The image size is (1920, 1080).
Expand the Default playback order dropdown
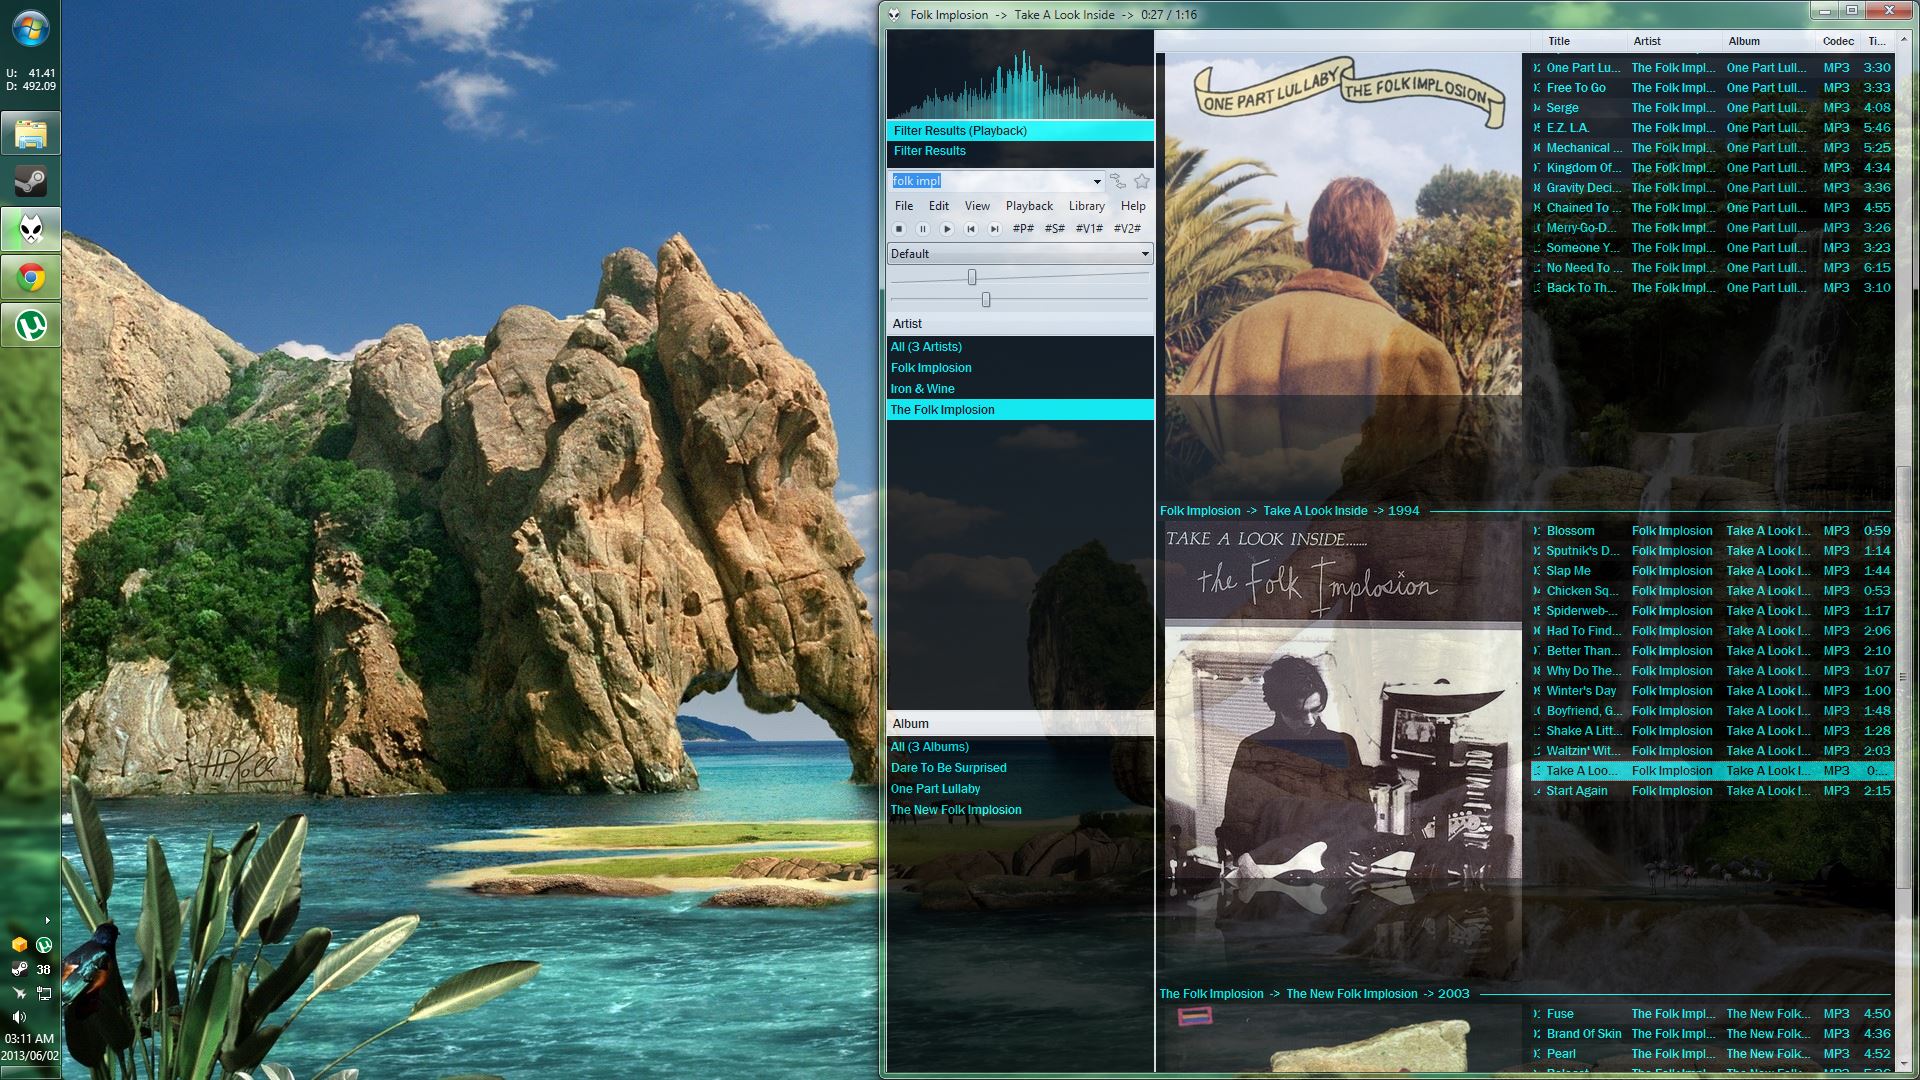pyautogui.click(x=1145, y=254)
